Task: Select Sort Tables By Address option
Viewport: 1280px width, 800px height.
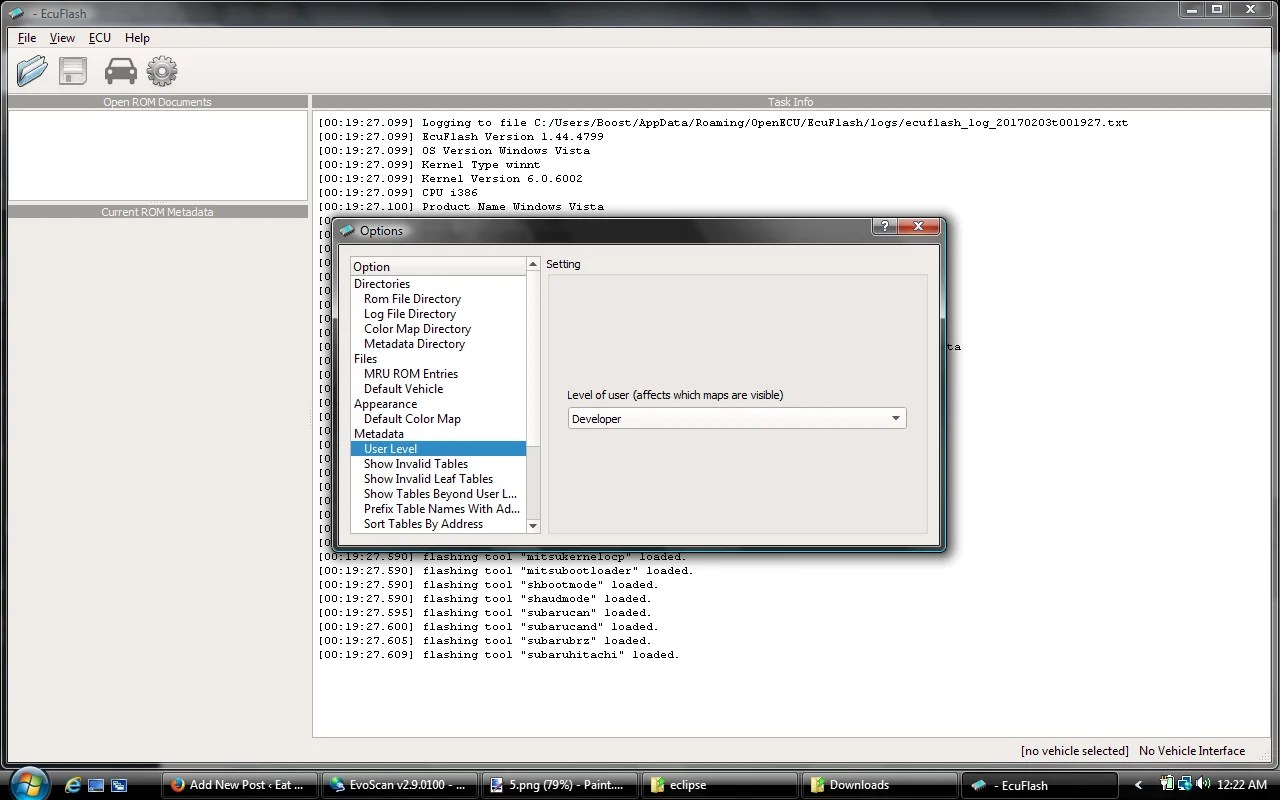Action: tap(423, 524)
